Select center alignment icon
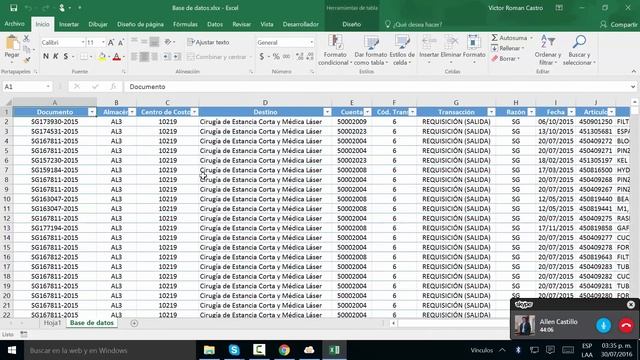The image size is (640, 360). (144, 57)
